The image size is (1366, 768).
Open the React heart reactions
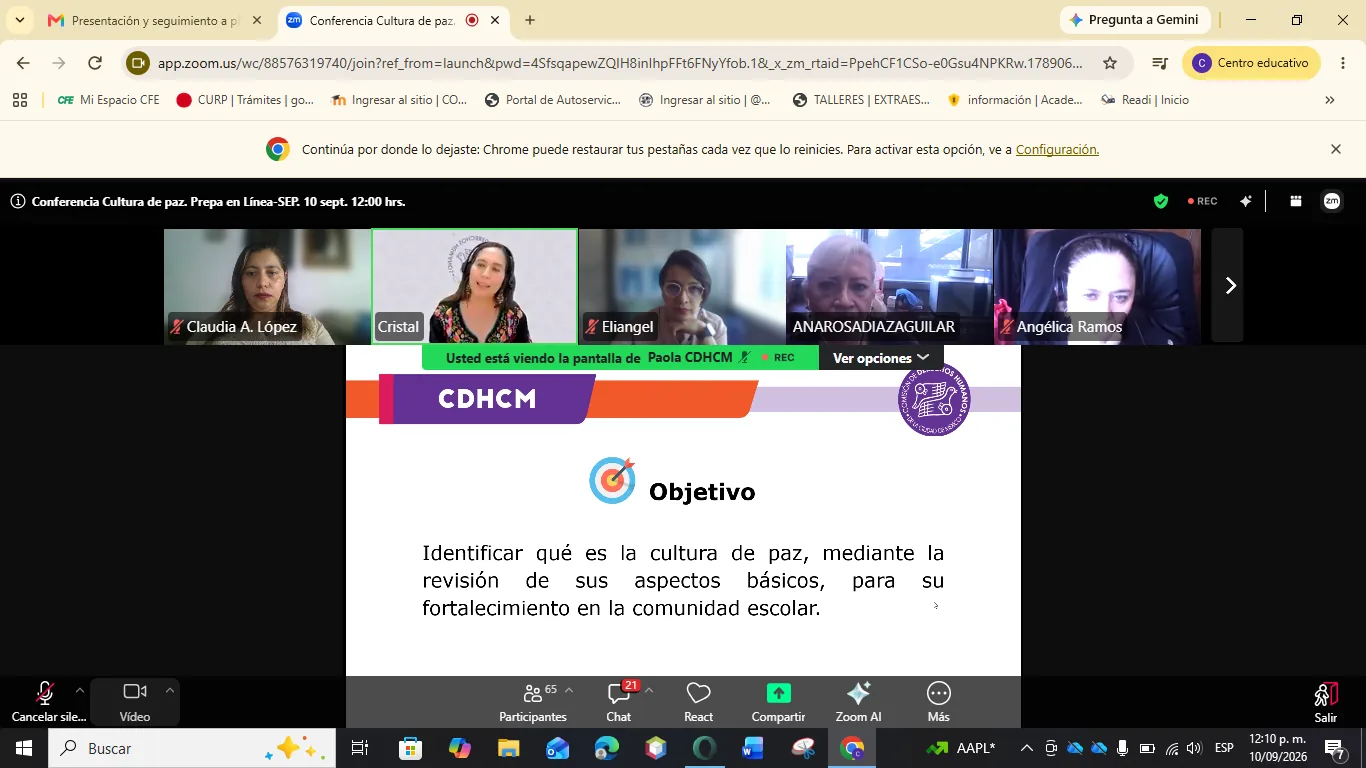point(698,703)
